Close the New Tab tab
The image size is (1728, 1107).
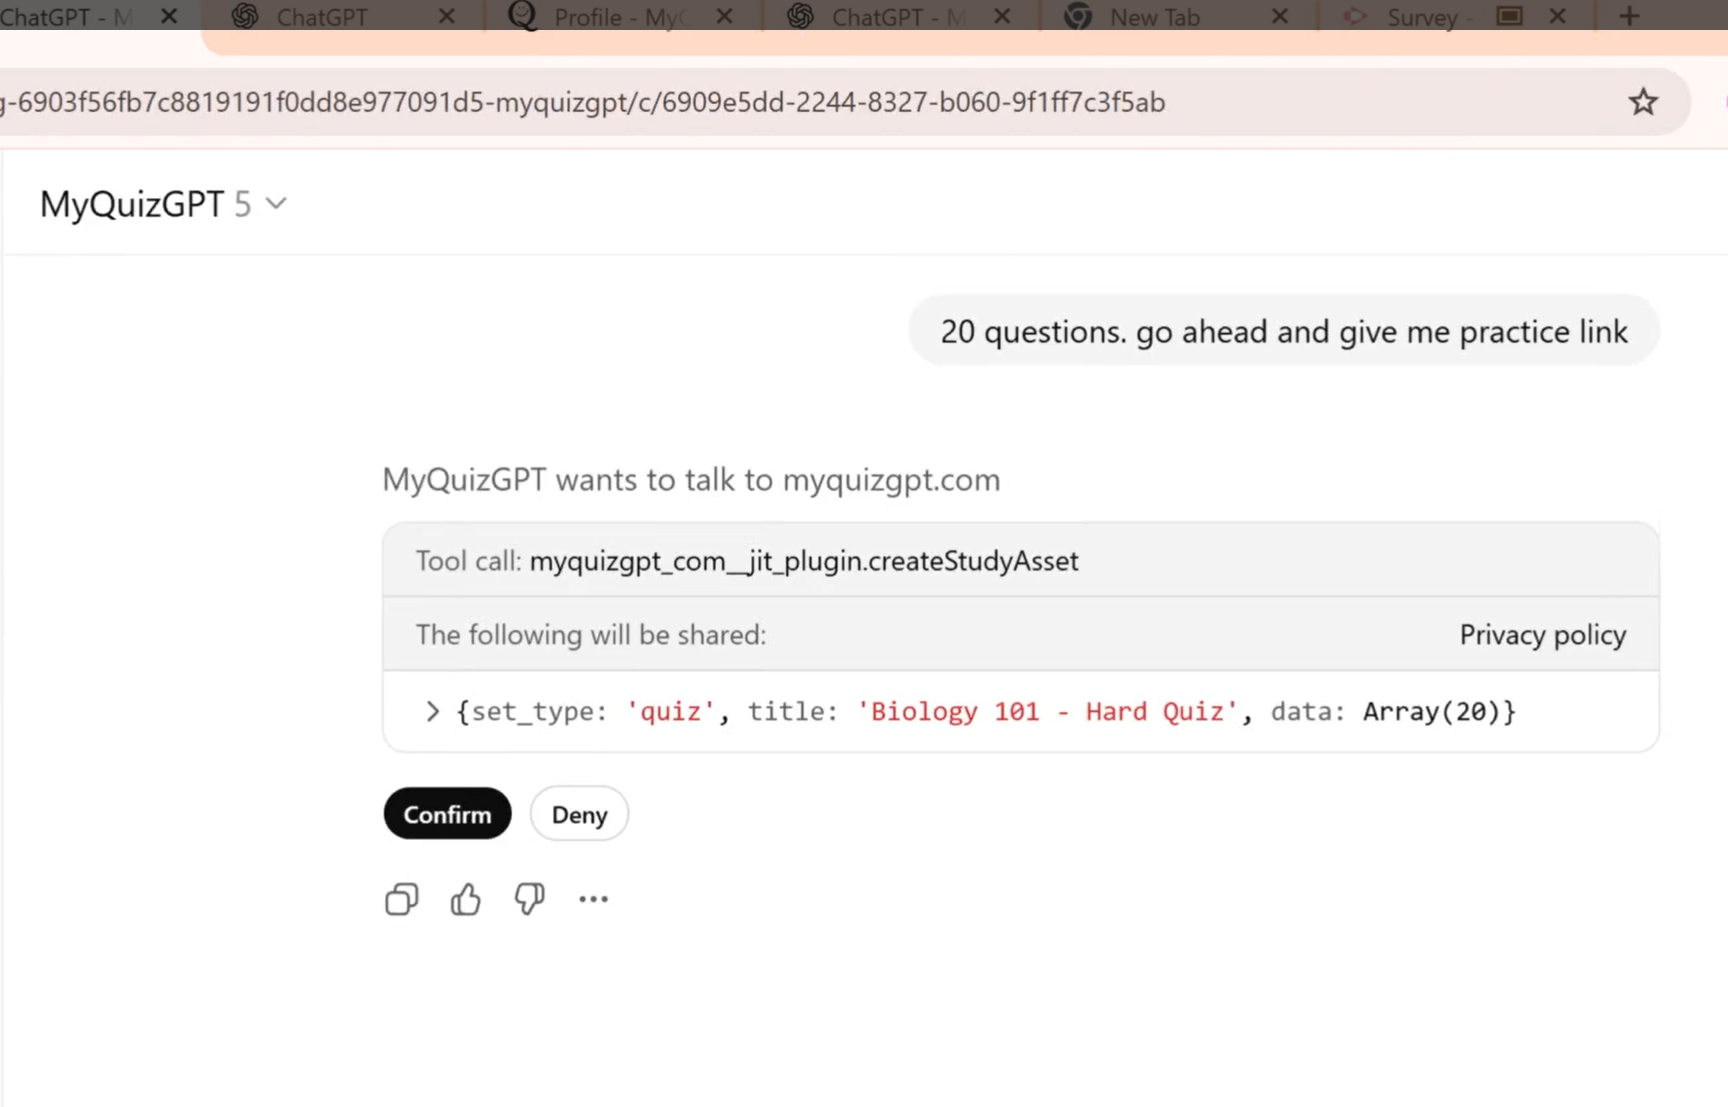(1280, 16)
